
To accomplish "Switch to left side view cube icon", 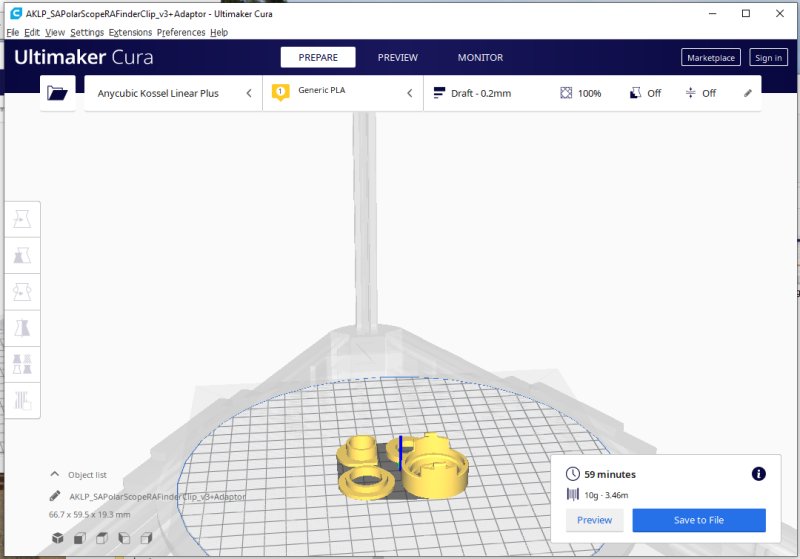I will (x=124, y=538).
